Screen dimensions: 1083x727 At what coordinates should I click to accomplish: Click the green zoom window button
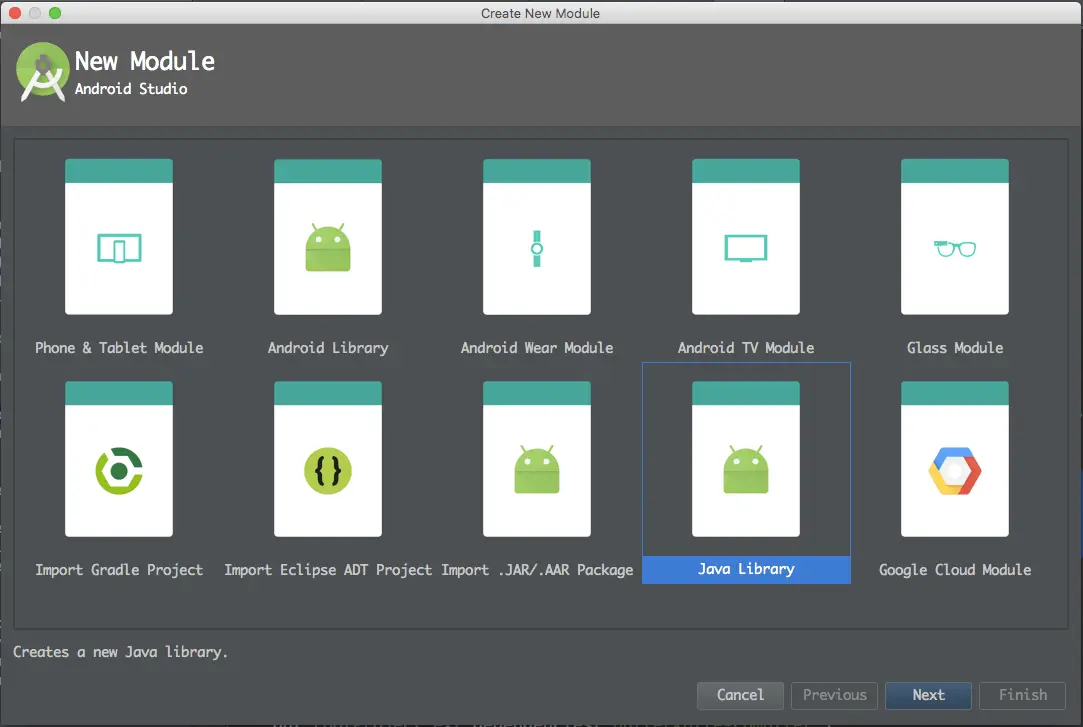[55, 13]
